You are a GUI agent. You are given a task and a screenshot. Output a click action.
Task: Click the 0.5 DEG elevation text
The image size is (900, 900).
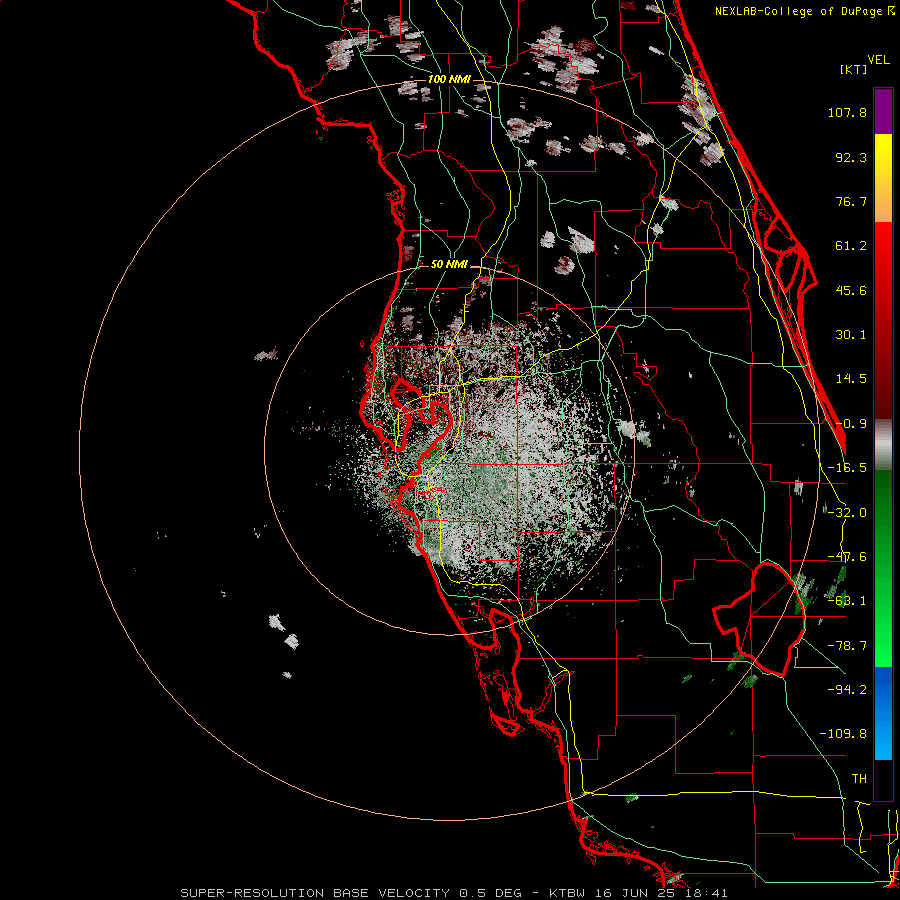coord(490,893)
